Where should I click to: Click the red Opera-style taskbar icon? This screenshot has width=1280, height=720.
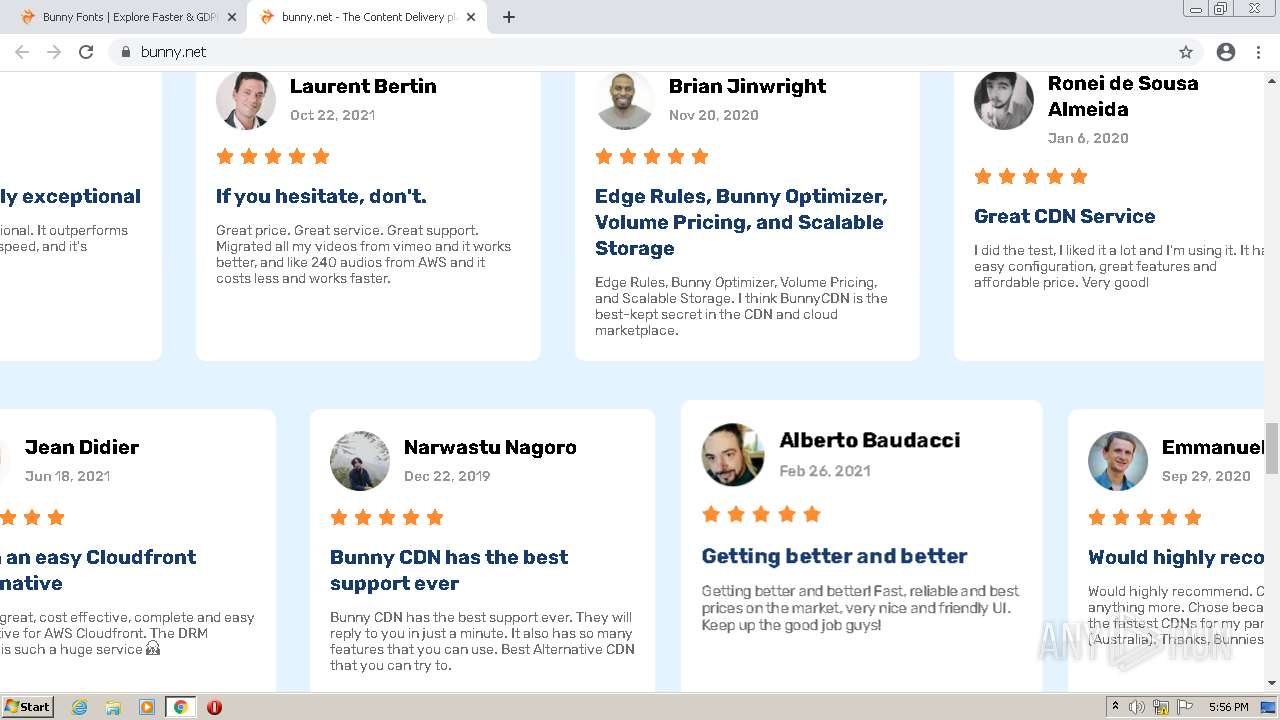tap(214, 707)
